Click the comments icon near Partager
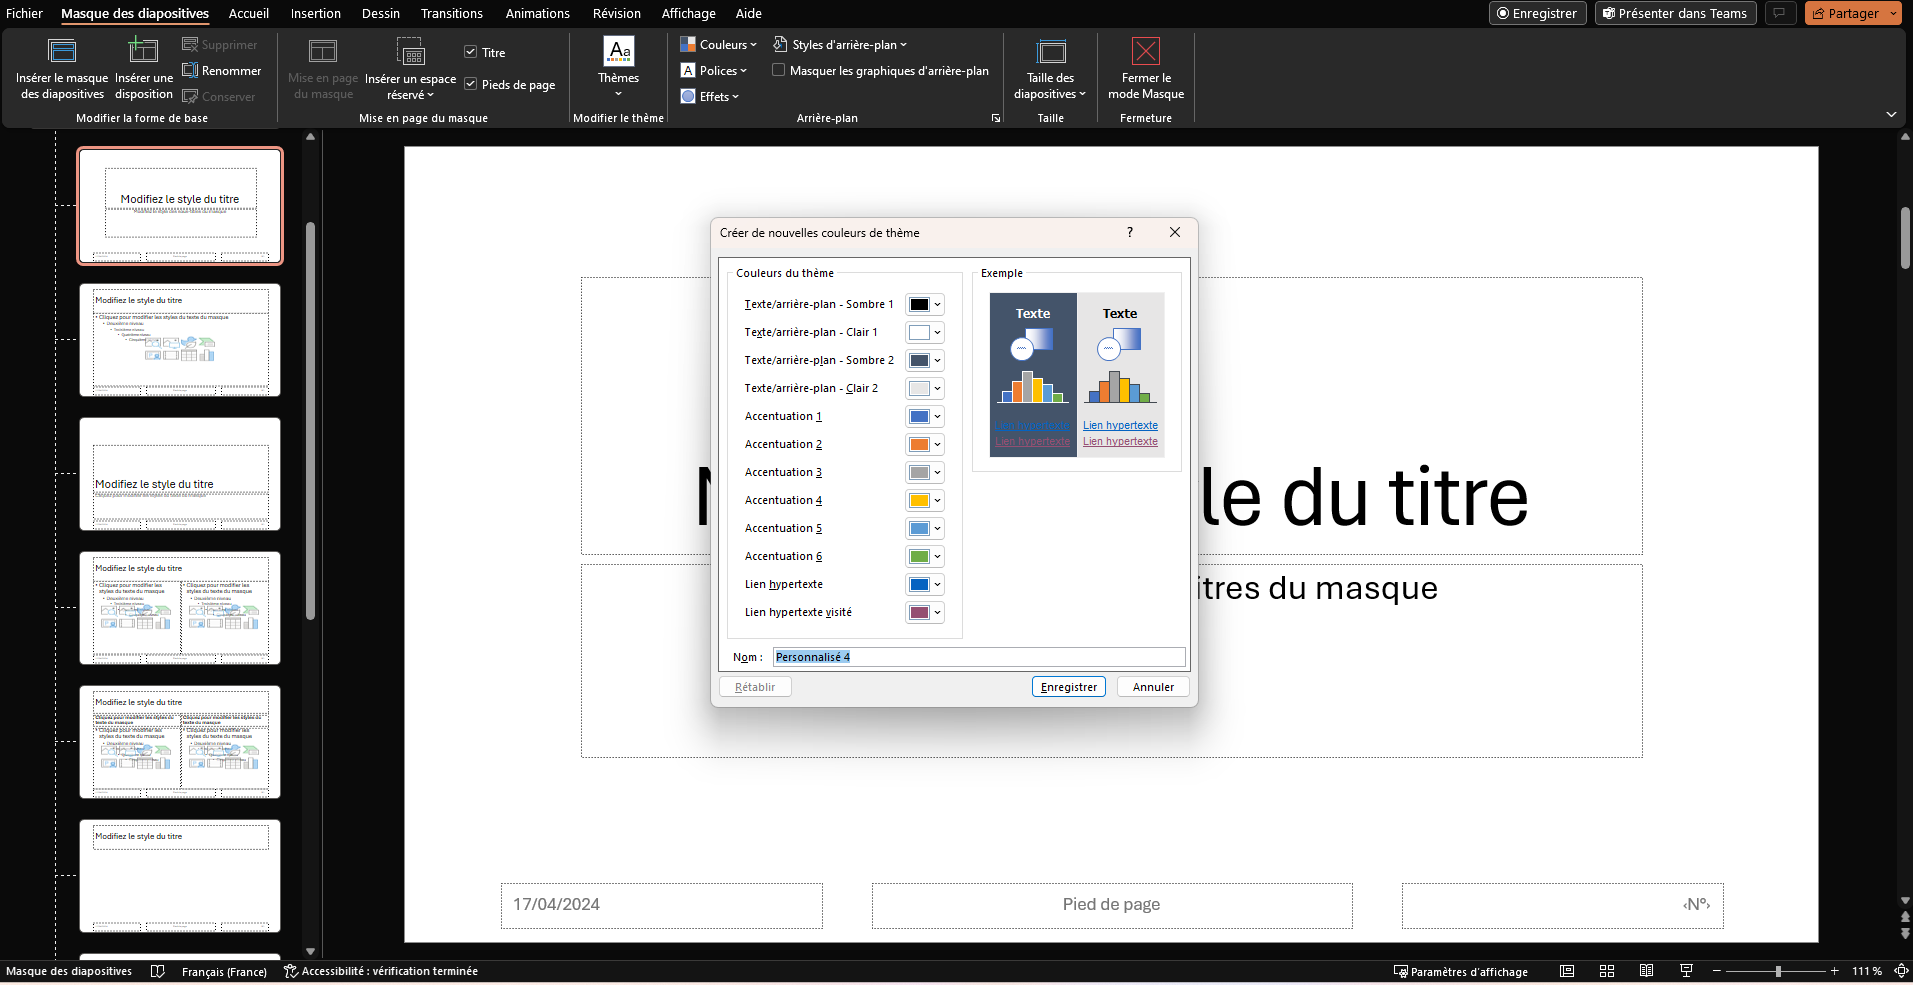The height and width of the screenshot is (985, 1913). pyautogui.click(x=1779, y=13)
